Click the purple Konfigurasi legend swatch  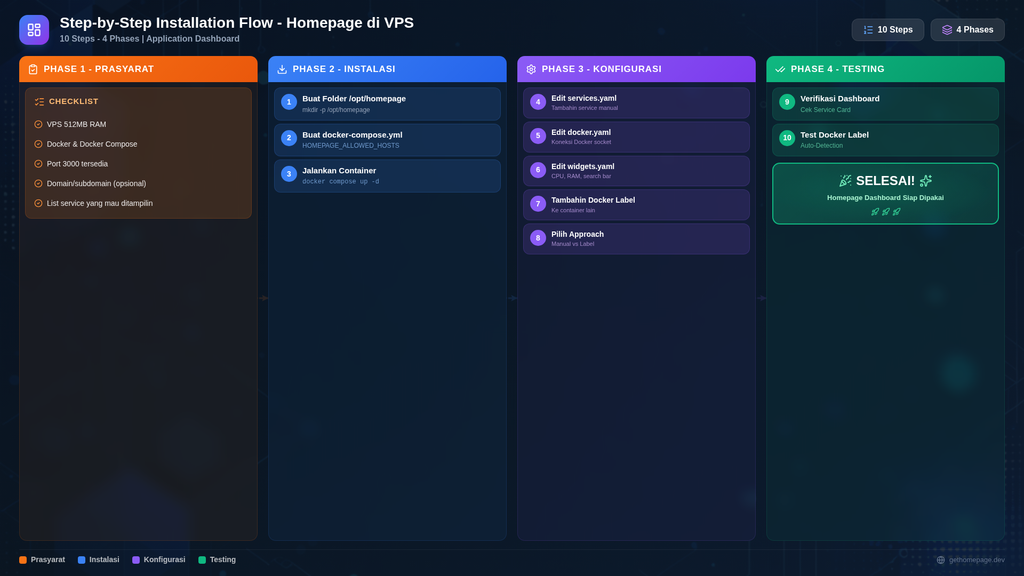(x=136, y=560)
